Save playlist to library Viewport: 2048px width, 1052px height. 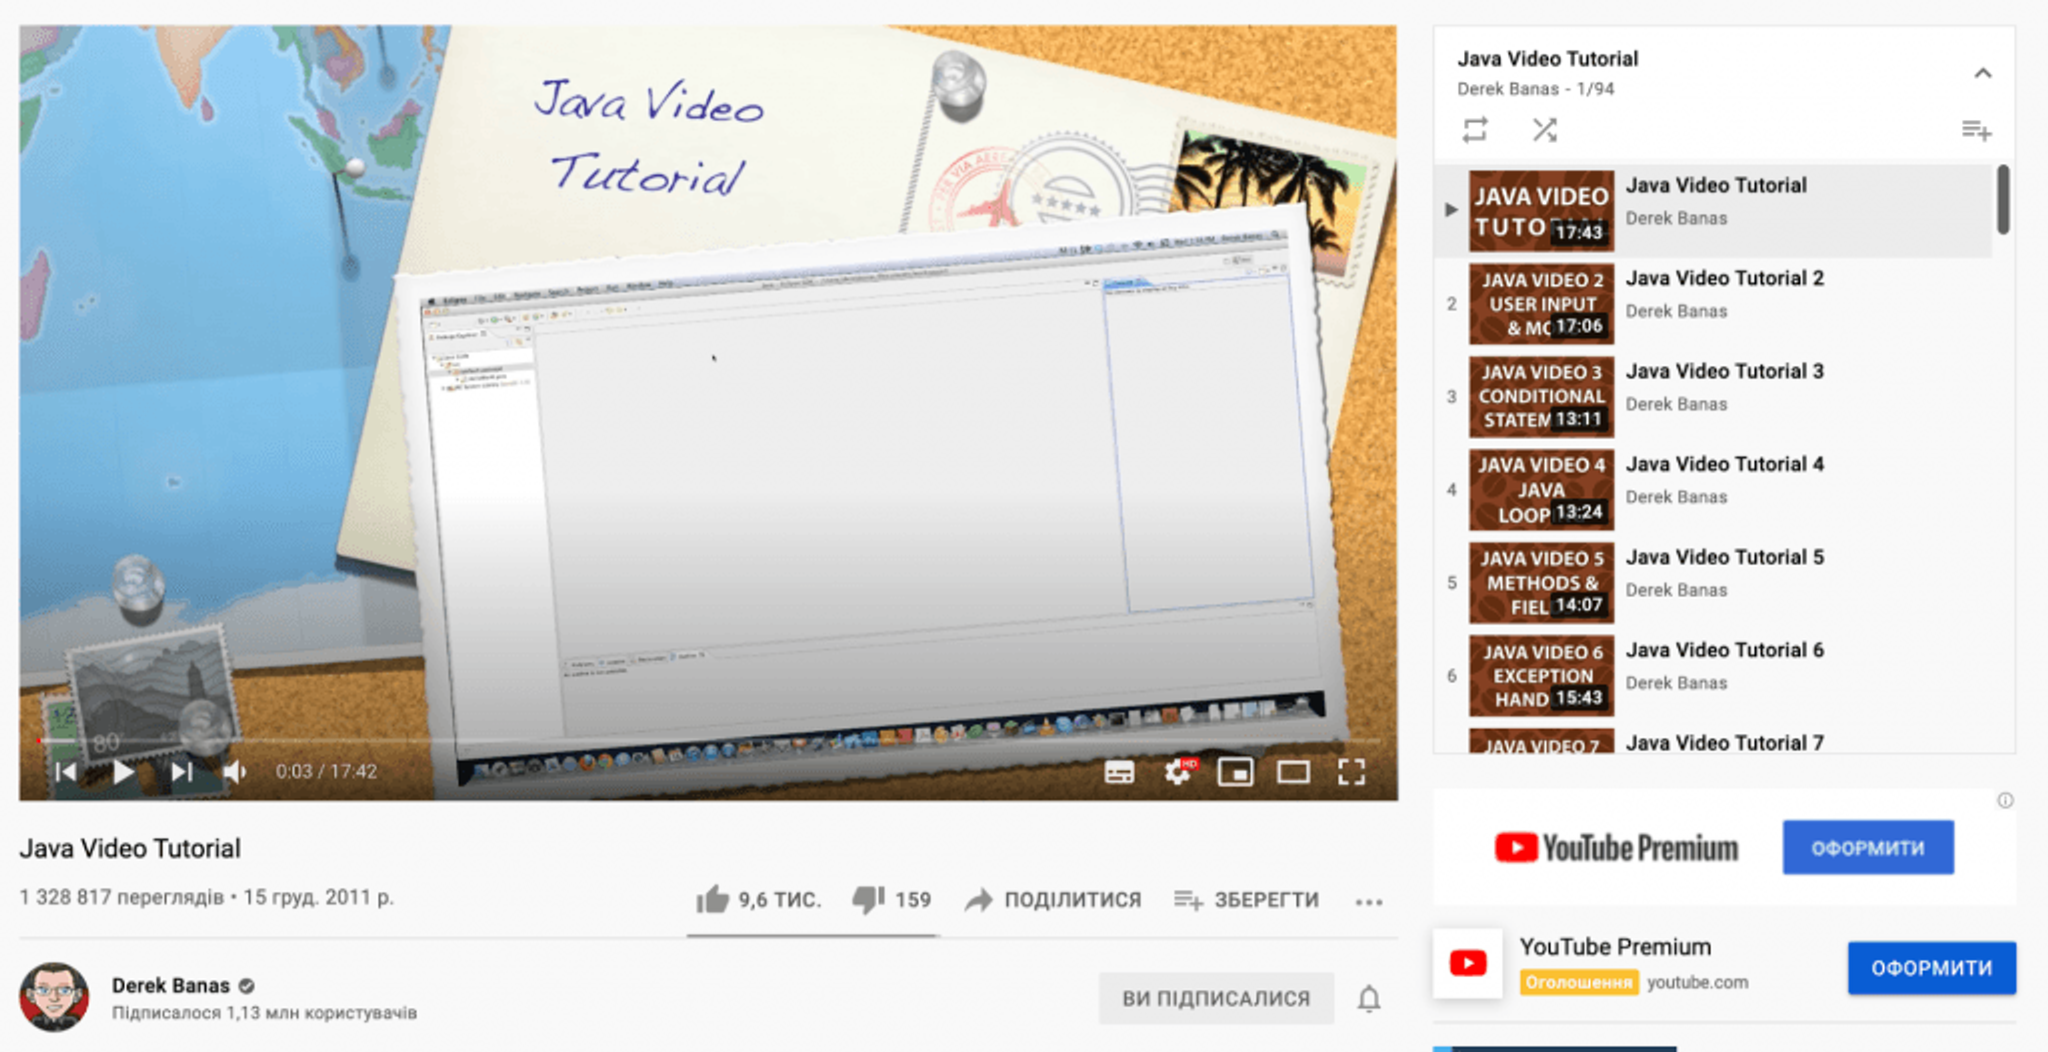pos(1976,130)
